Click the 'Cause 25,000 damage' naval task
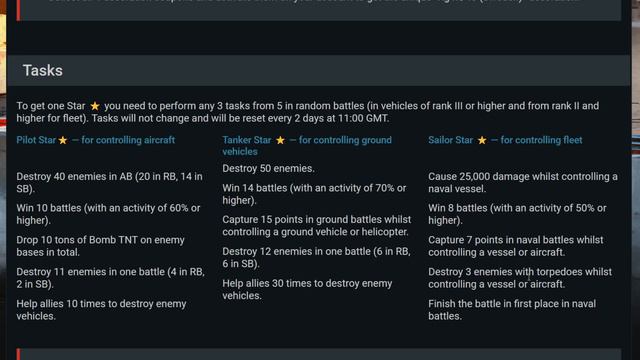This screenshot has height=360, width=640. tap(523, 182)
